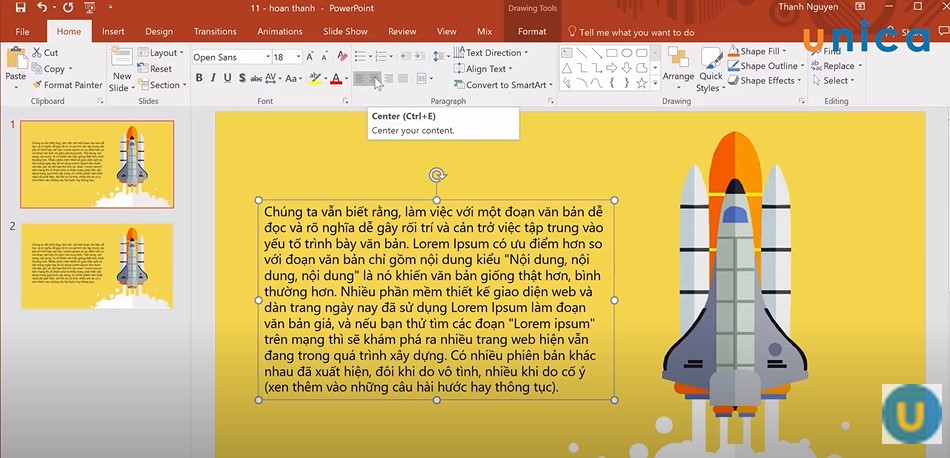Choose the triangle shape in the shapes gallery
Screen dimensions: 950x458
[x=567, y=68]
